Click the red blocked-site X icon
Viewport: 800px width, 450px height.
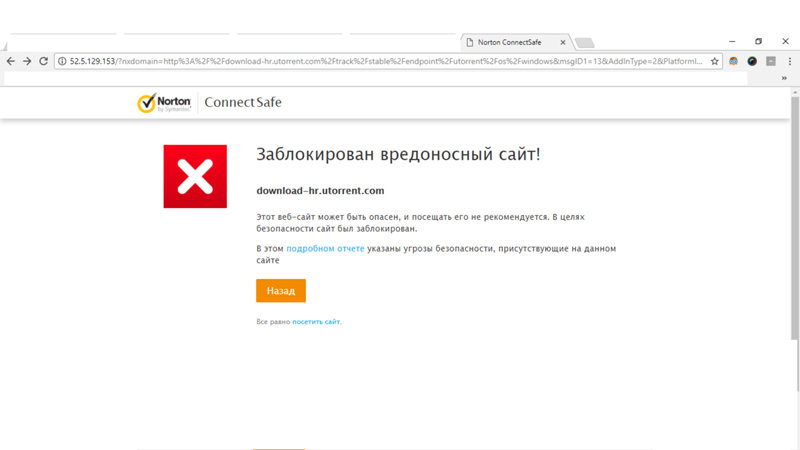195,176
